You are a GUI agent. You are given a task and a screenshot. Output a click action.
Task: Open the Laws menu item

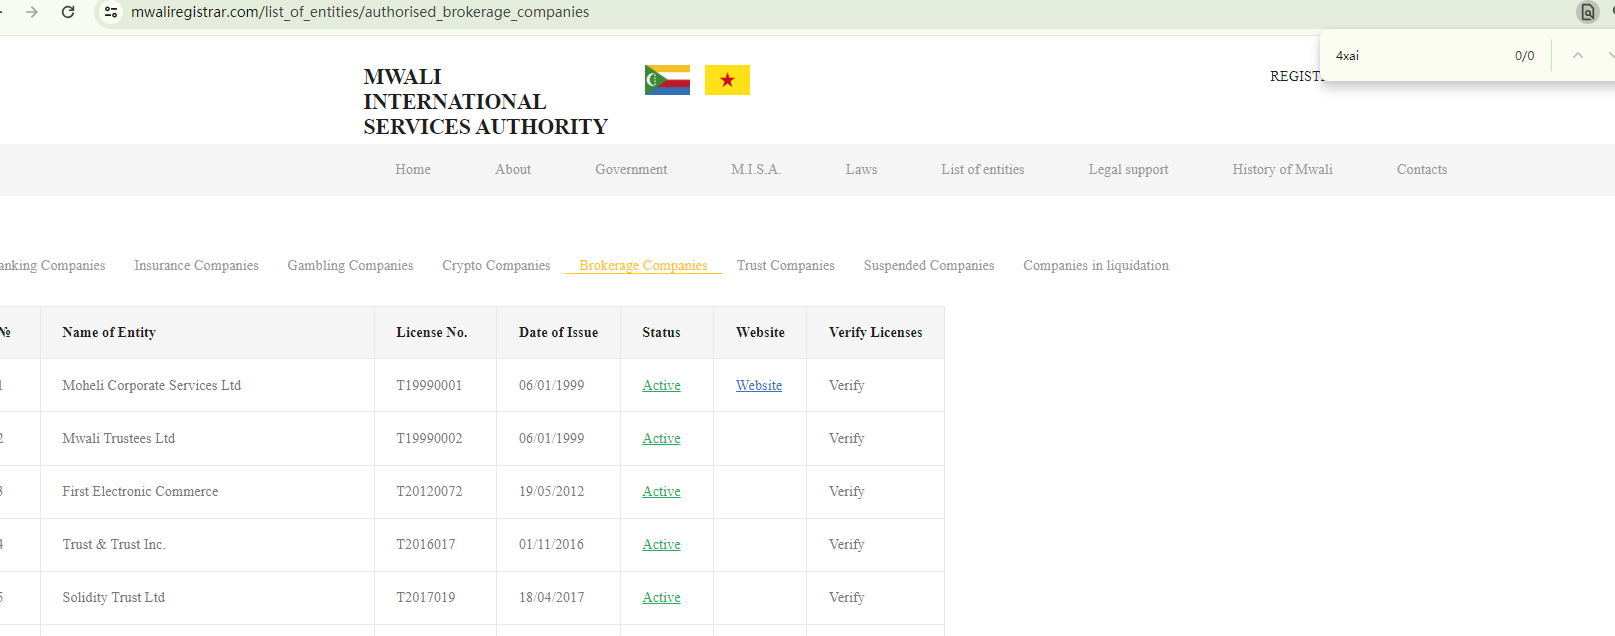pyautogui.click(x=861, y=170)
